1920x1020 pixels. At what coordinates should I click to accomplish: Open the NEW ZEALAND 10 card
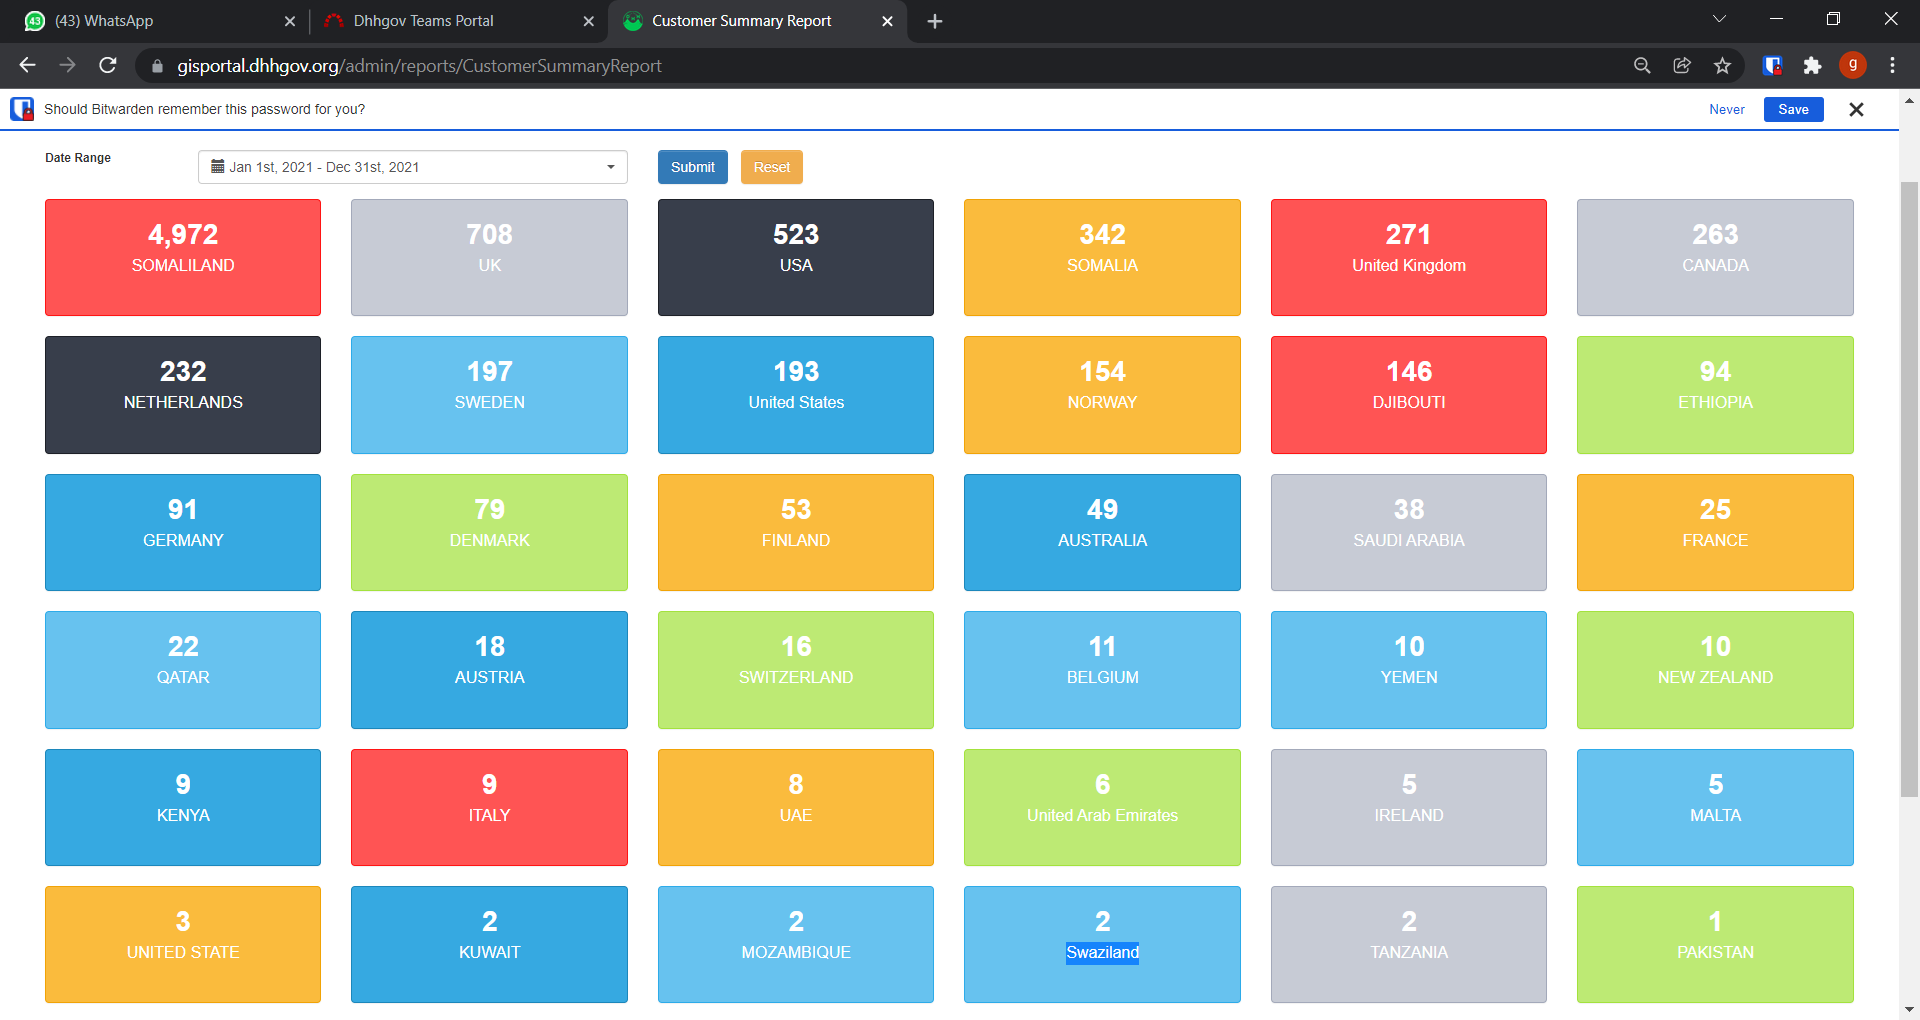click(1715, 670)
